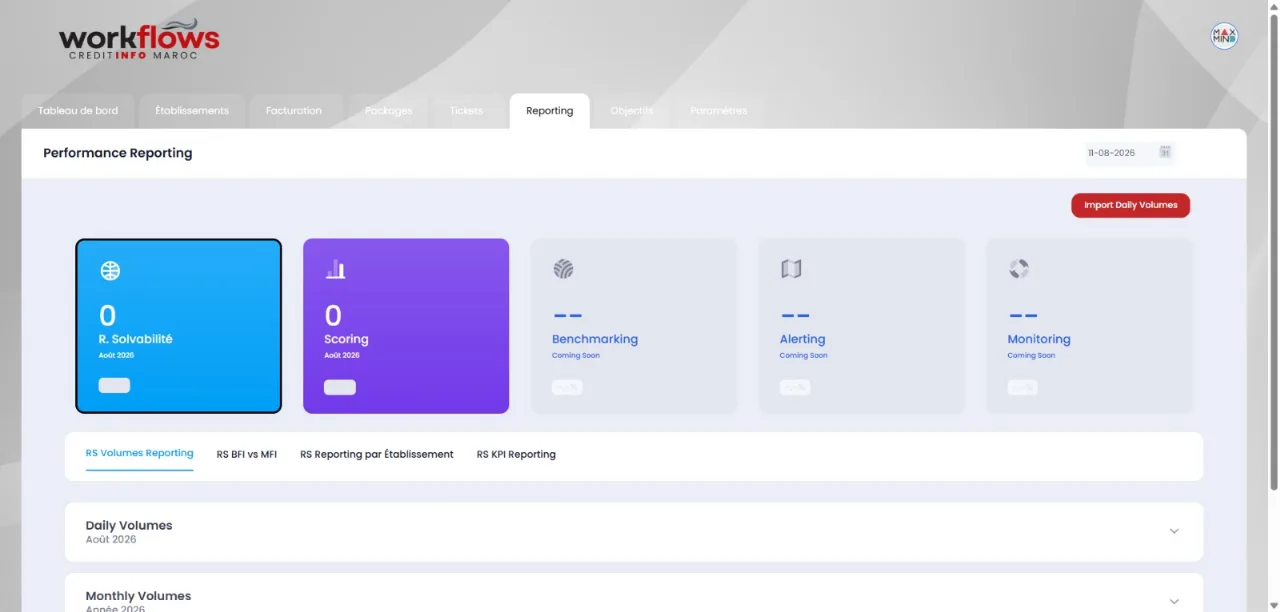Click the percentage badge on R. Solvabilité card

114,386
